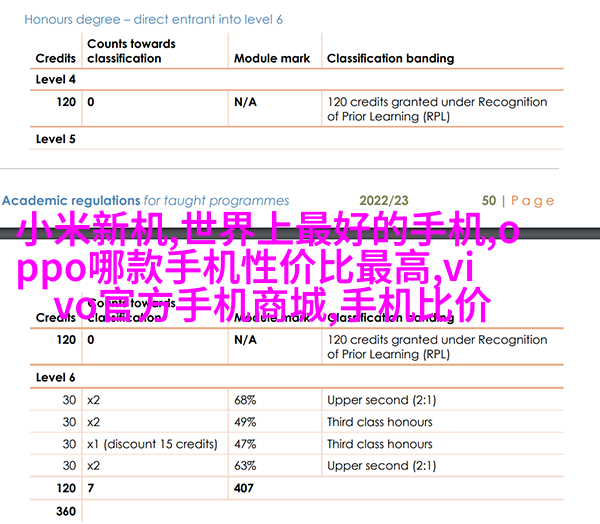Click the '30' credits in the 63% row
This screenshot has width=600, height=524.
click(69, 466)
